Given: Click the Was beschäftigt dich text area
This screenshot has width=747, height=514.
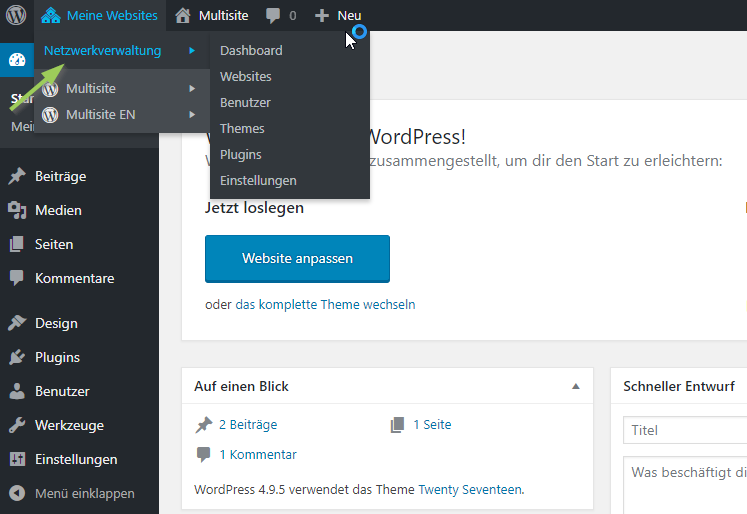Looking at the screenshot, I should click(x=685, y=485).
